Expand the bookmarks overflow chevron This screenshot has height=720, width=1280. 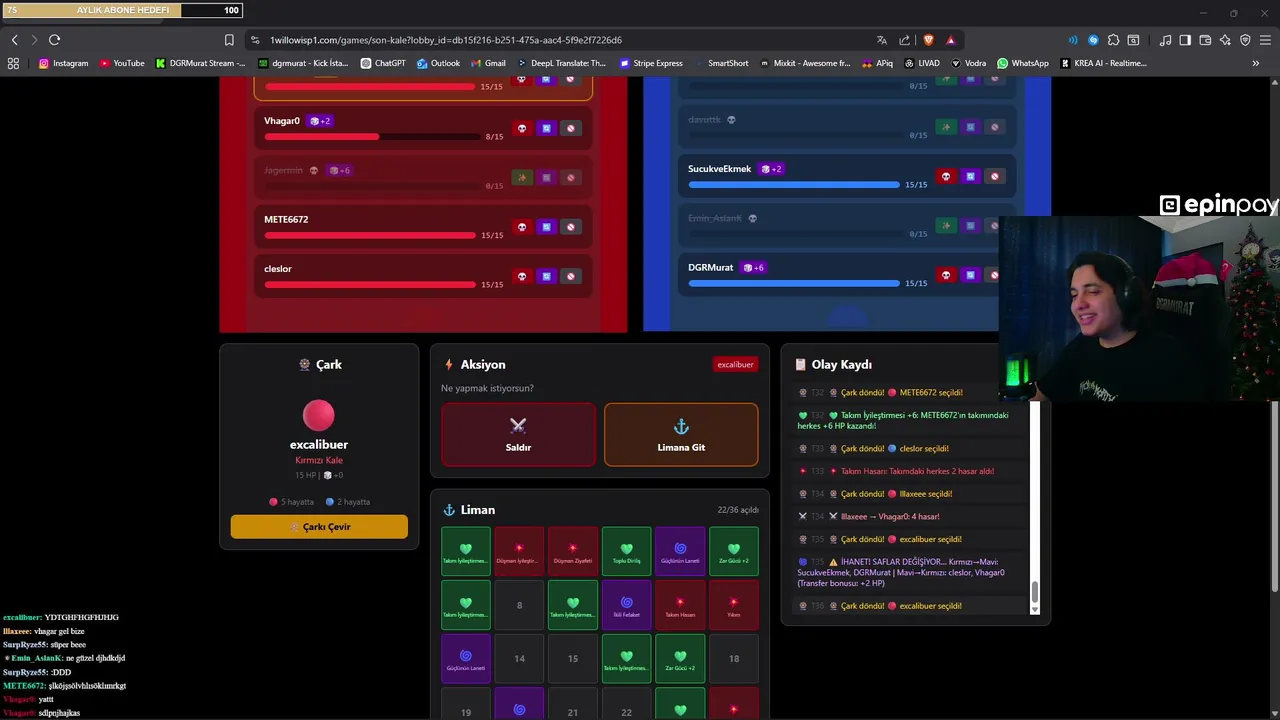[x=1256, y=63]
